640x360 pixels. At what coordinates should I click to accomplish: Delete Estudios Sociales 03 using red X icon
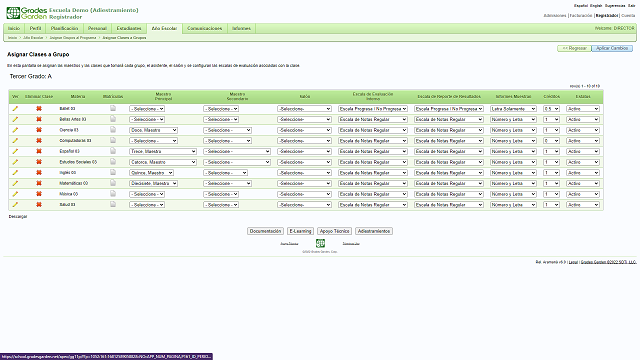39,162
